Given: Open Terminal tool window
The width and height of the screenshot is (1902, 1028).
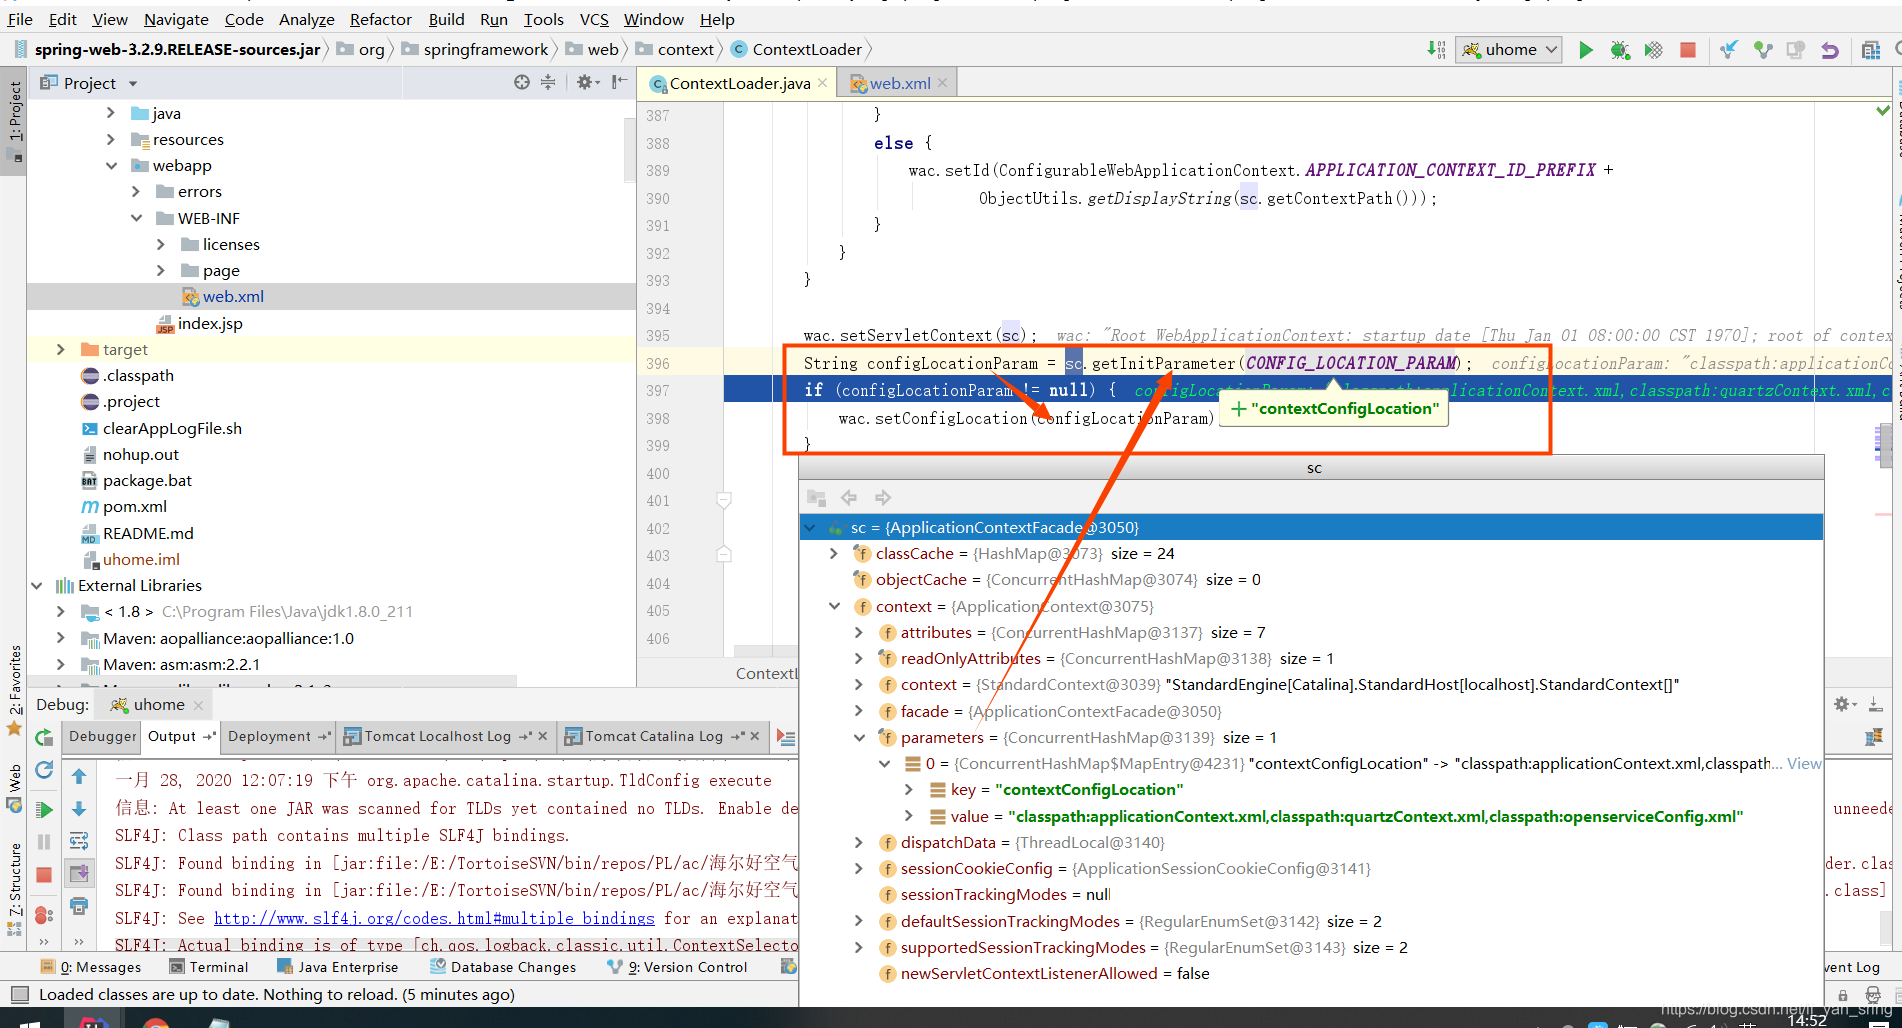Looking at the screenshot, I should tap(209, 967).
